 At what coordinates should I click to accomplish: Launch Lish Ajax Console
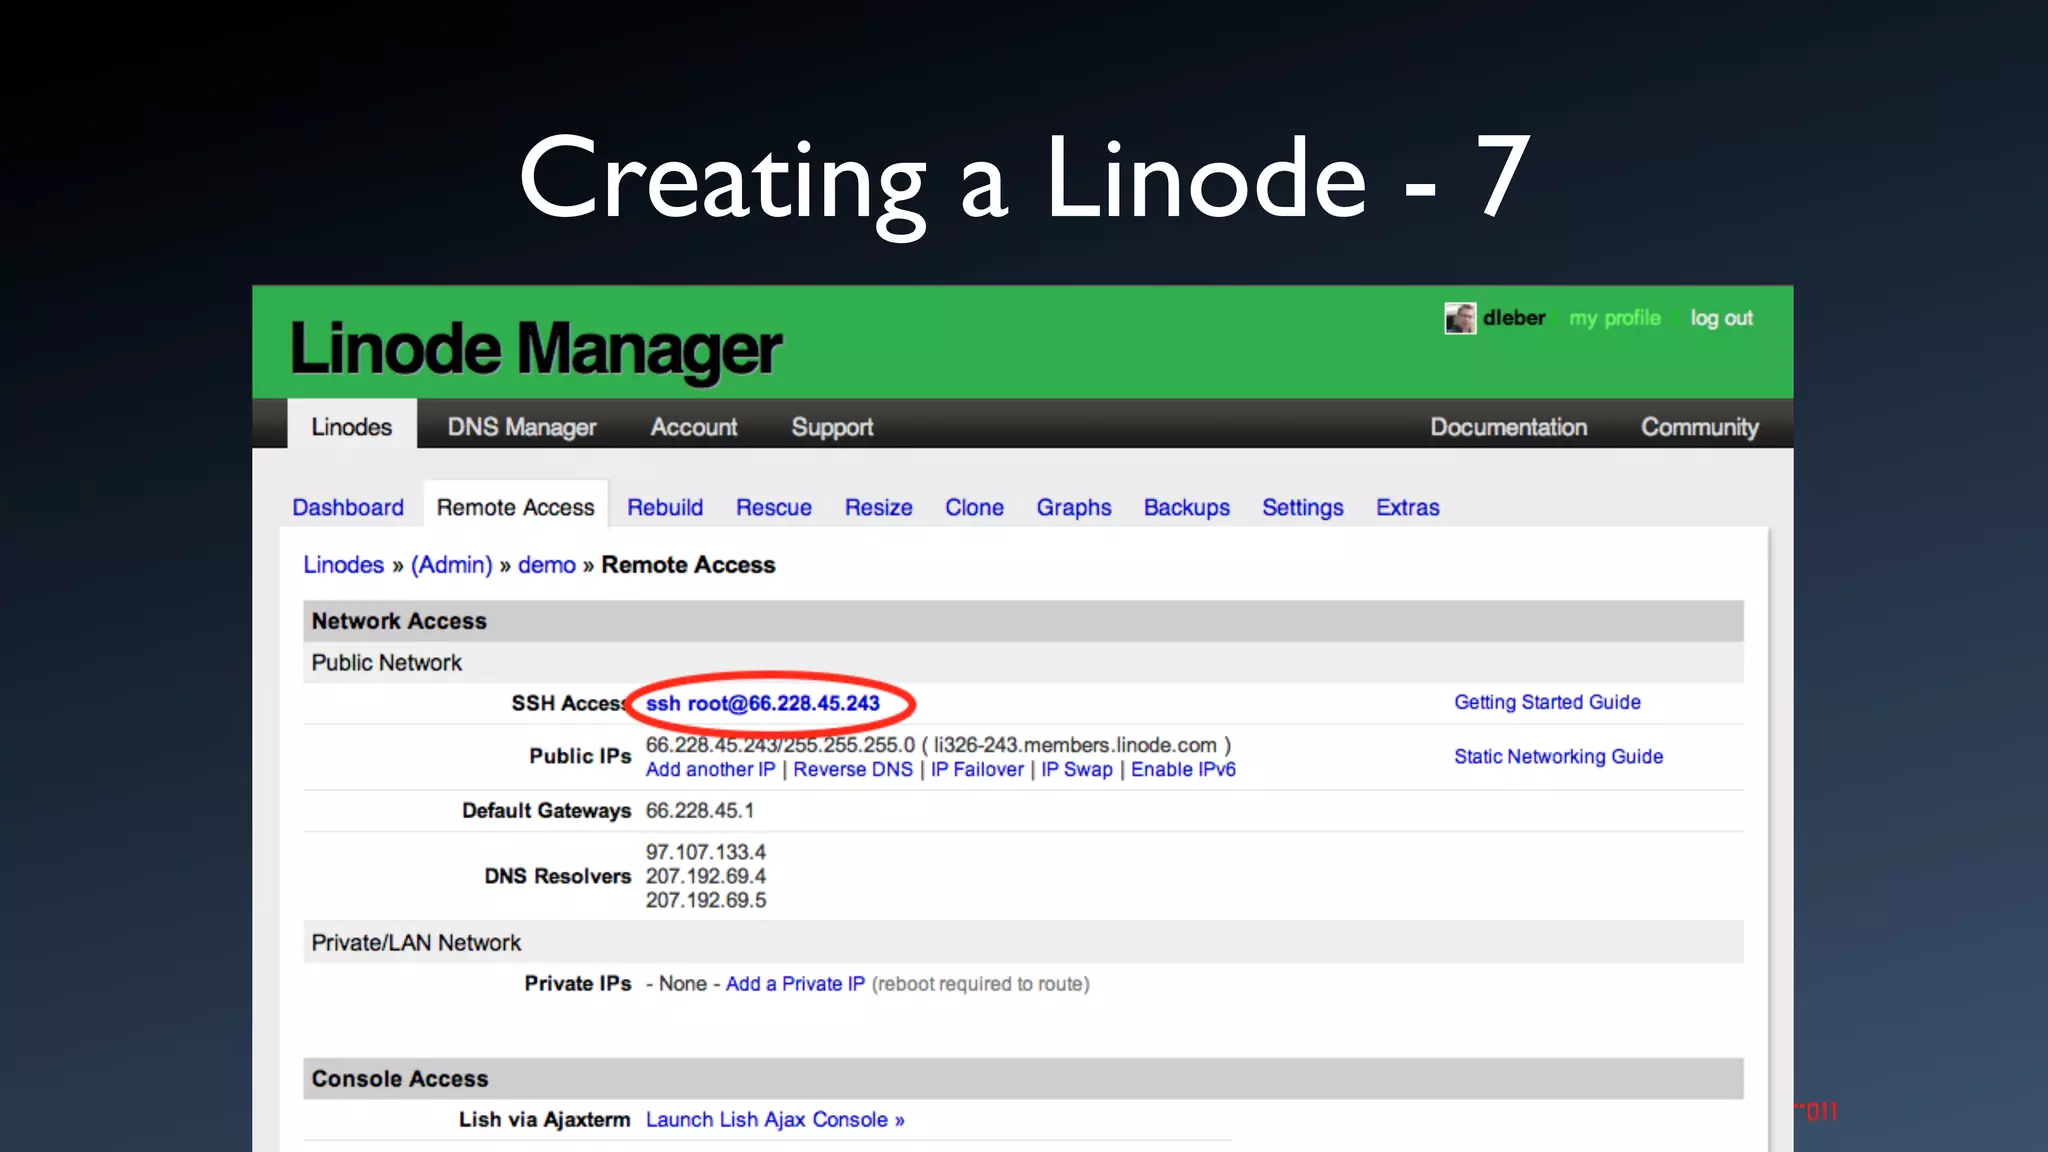(x=774, y=1119)
